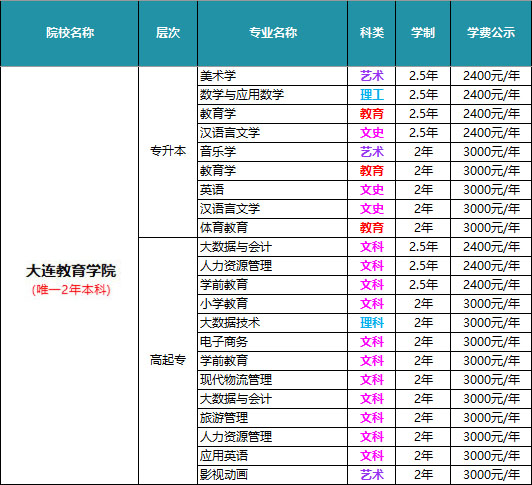
Task: Select 3000元/年 in the 小学教育 row
Action: click(x=491, y=303)
